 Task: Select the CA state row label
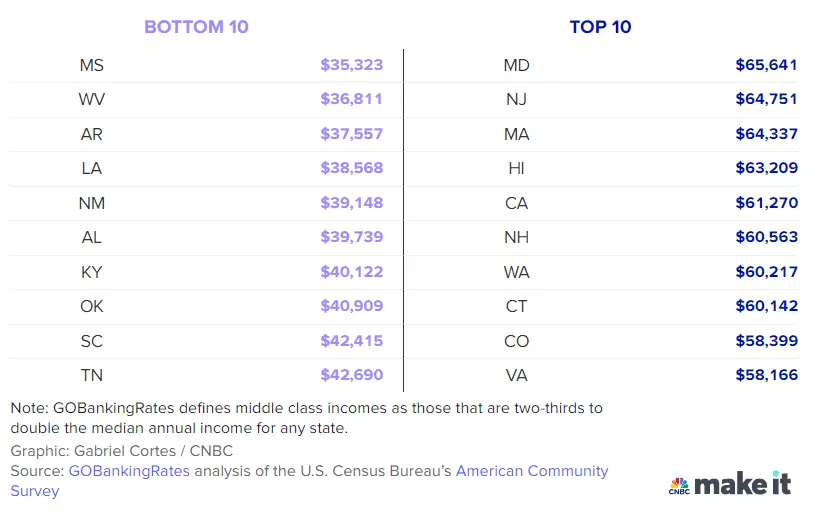[x=516, y=203]
